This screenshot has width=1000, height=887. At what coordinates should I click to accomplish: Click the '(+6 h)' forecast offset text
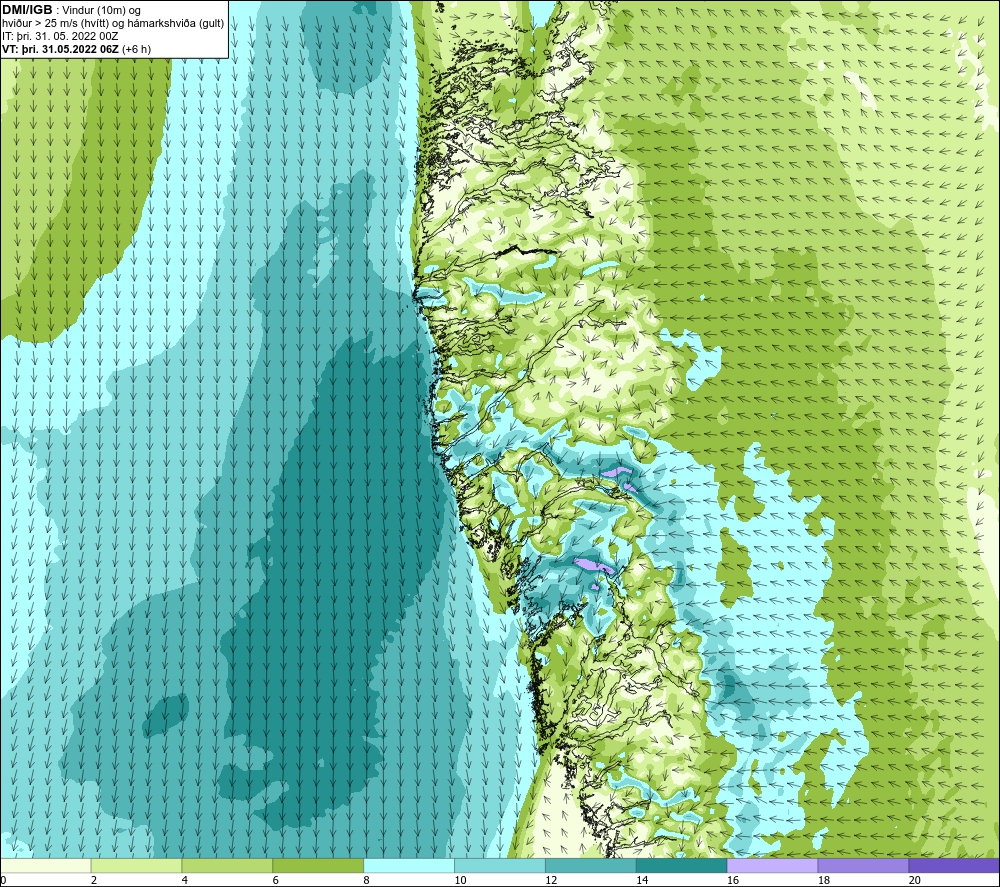point(136,49)
